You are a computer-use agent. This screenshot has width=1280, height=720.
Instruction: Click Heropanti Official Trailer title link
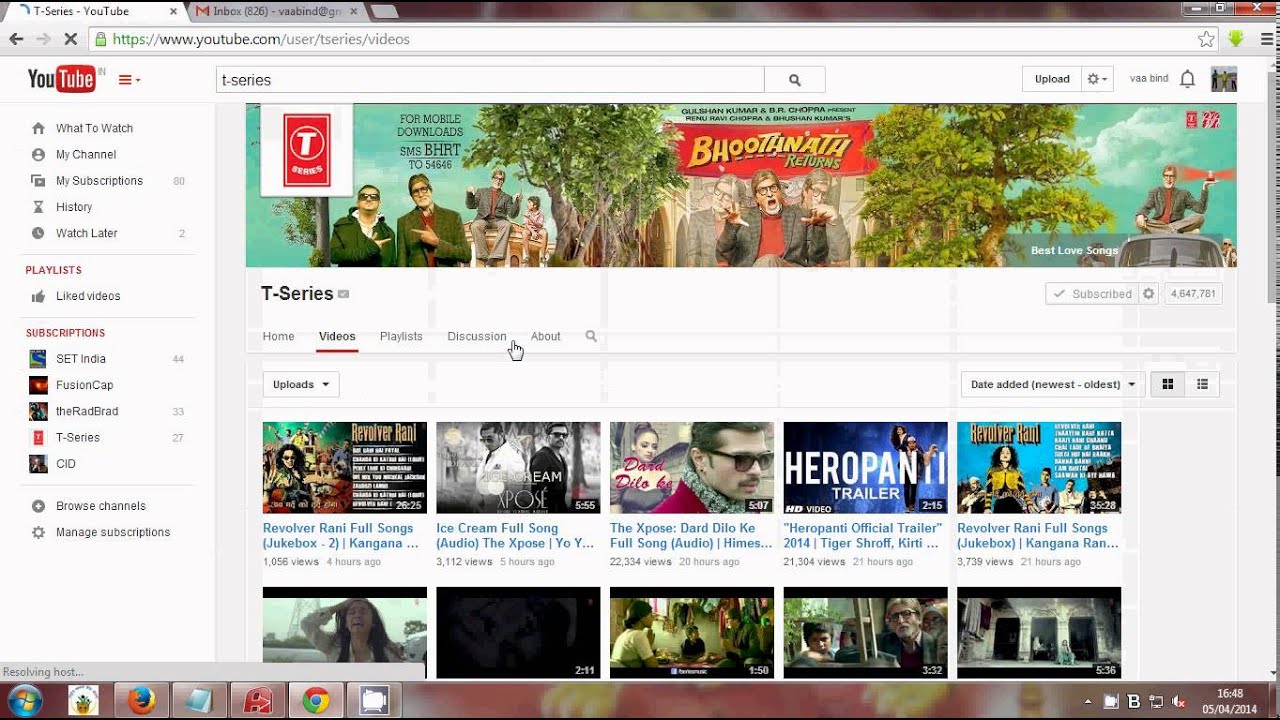coord(863,536)
